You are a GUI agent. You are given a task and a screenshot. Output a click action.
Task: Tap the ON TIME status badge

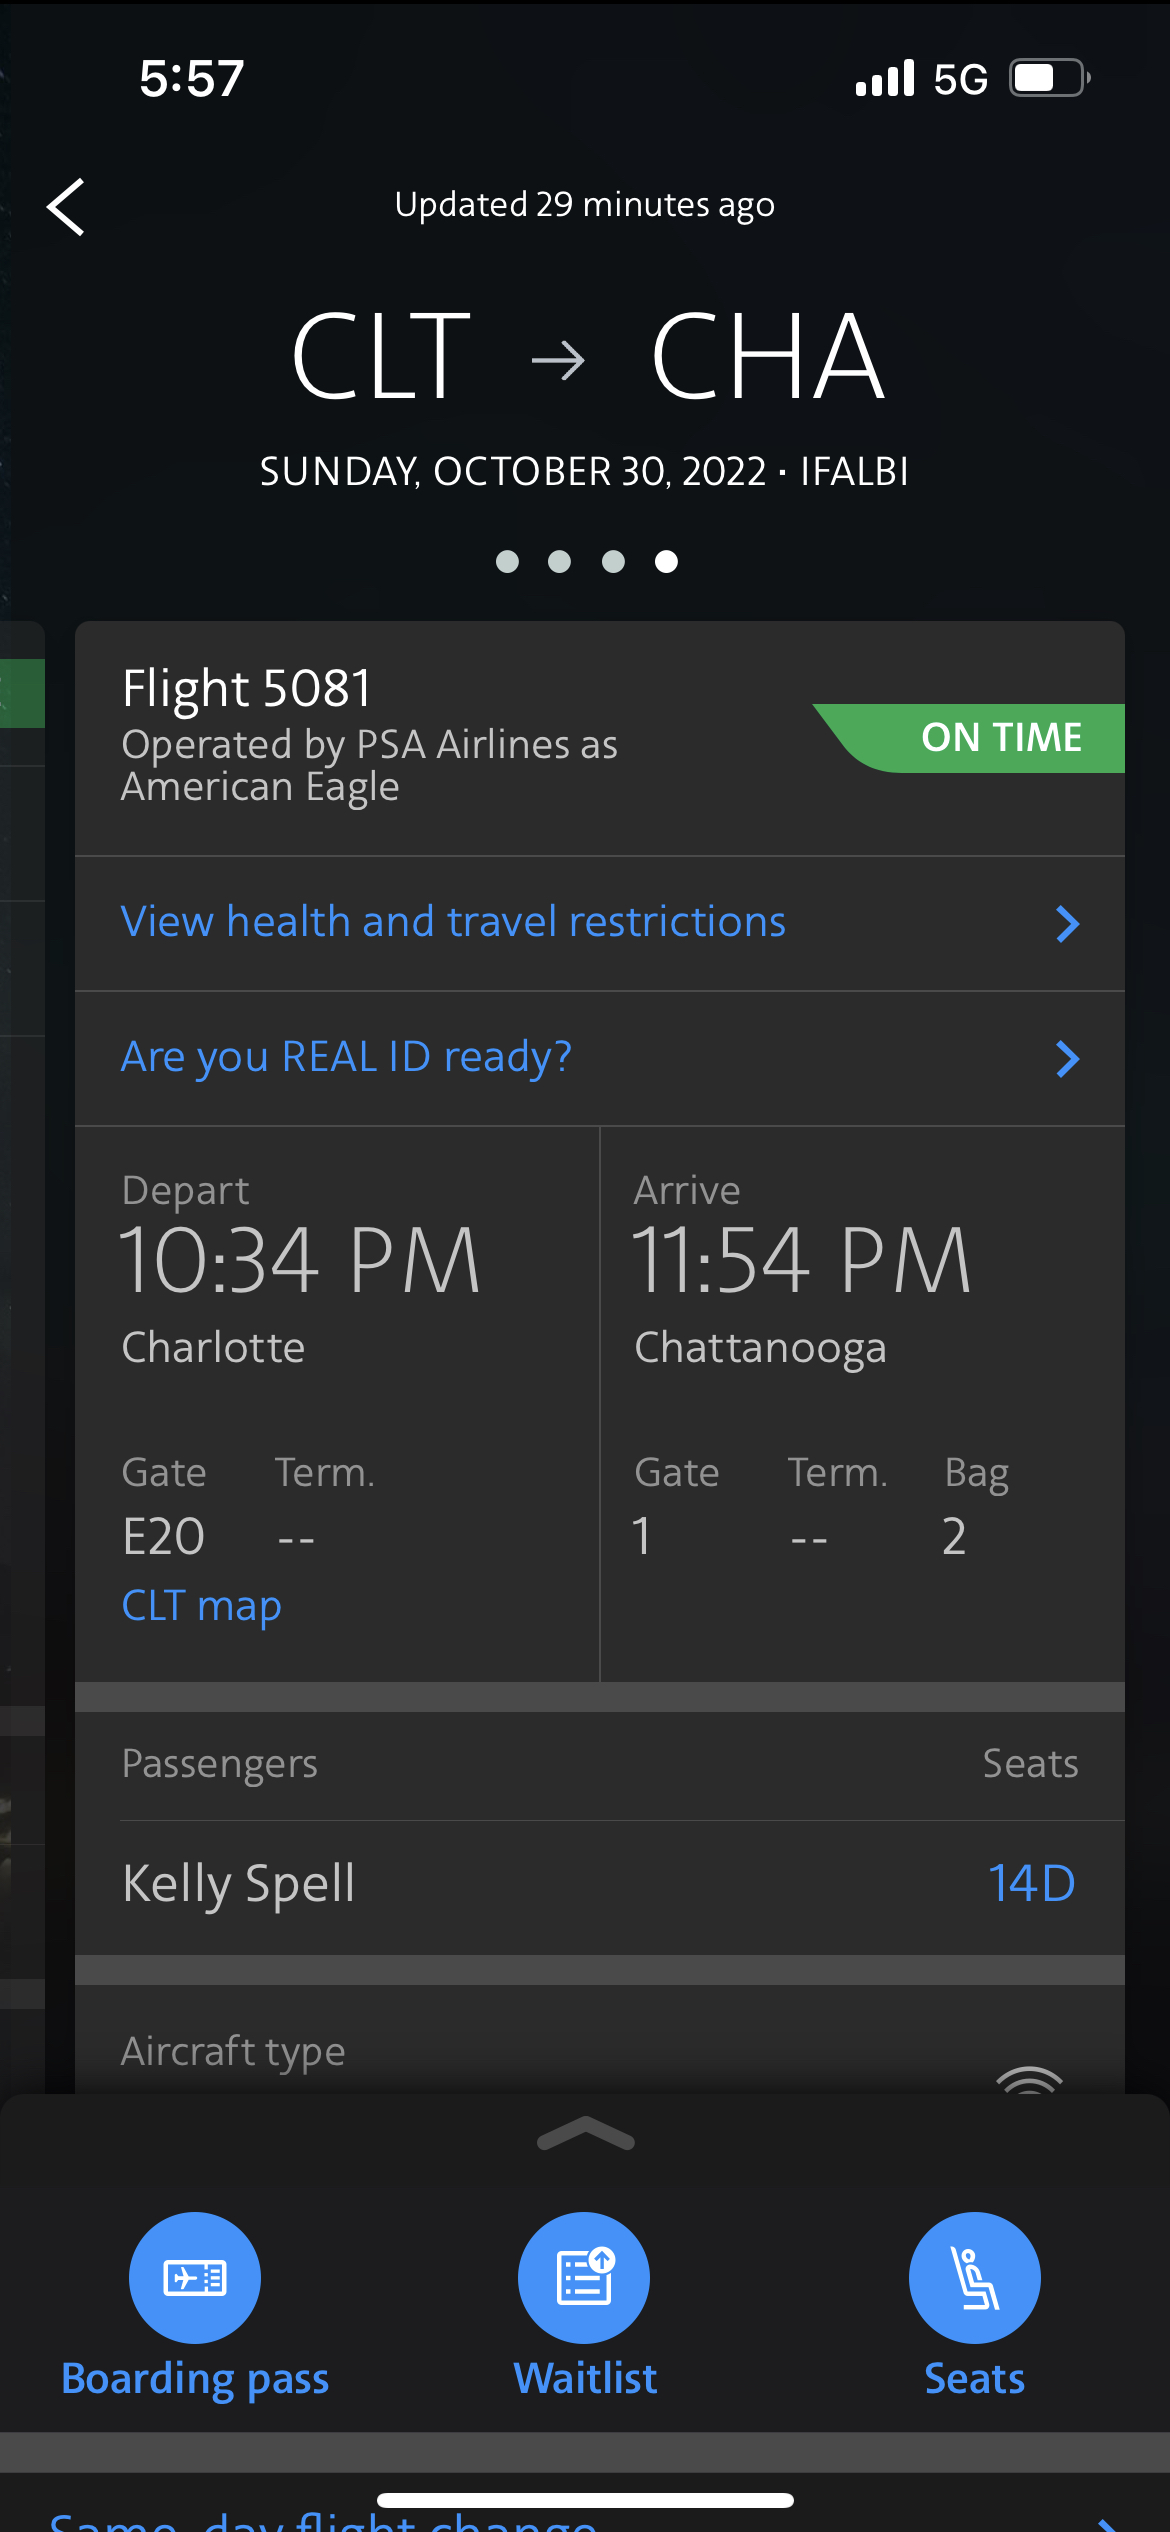[x=990, y=738]
